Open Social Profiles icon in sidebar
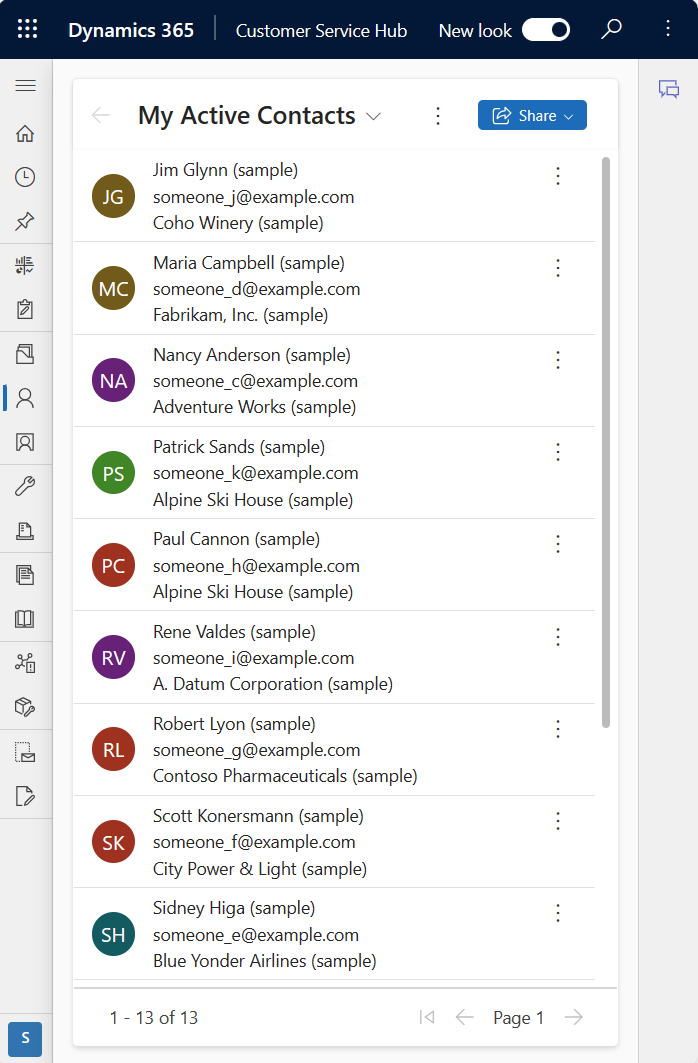698x1063 pixels. (25, 442)
